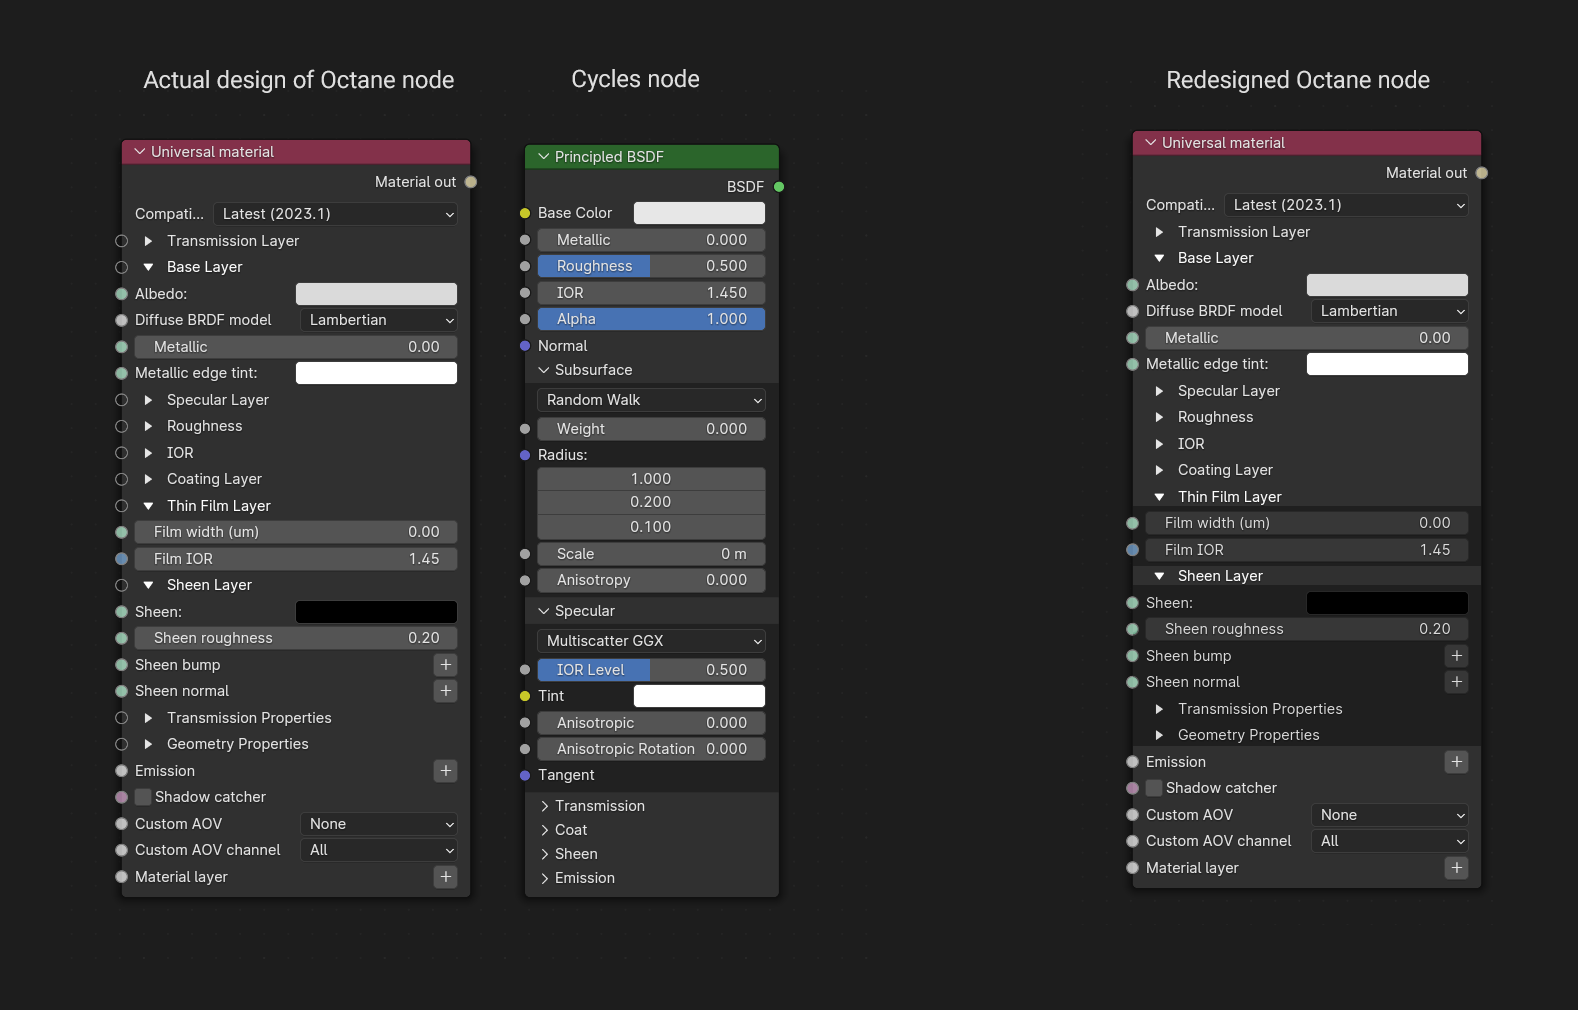Collapse Sheen Layer in redesigned Octane node
1578x1010 pixels.
tap(1159, 576)
